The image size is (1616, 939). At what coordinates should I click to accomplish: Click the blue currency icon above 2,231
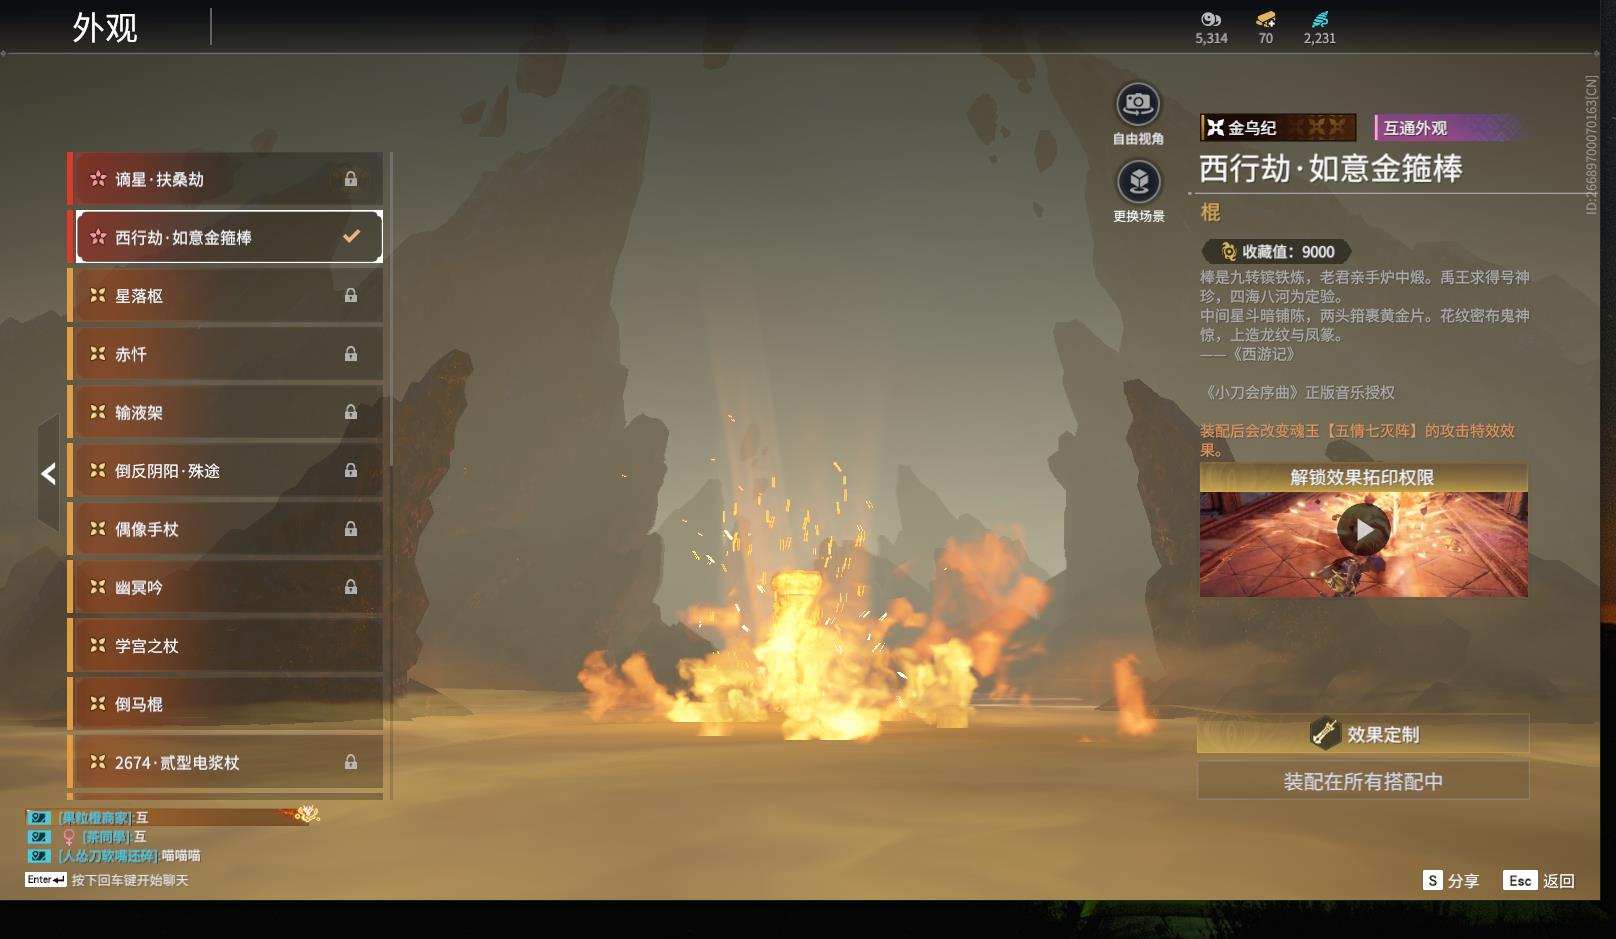coord(1320,19)
